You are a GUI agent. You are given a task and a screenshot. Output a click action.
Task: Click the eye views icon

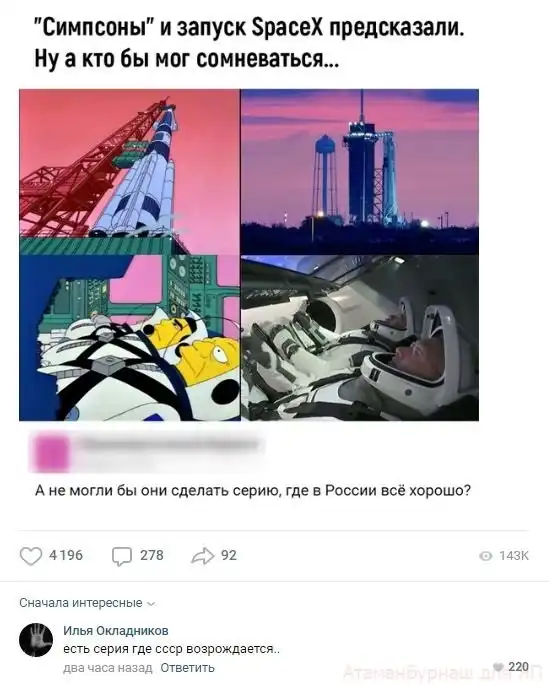pyautogui.click(x=486, y=556)
